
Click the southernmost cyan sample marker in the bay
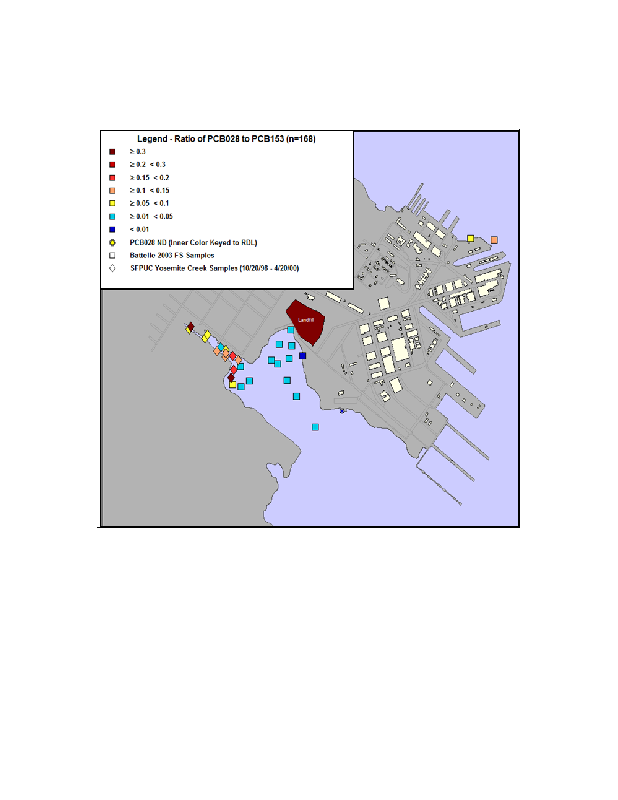(x=315, y=427)
